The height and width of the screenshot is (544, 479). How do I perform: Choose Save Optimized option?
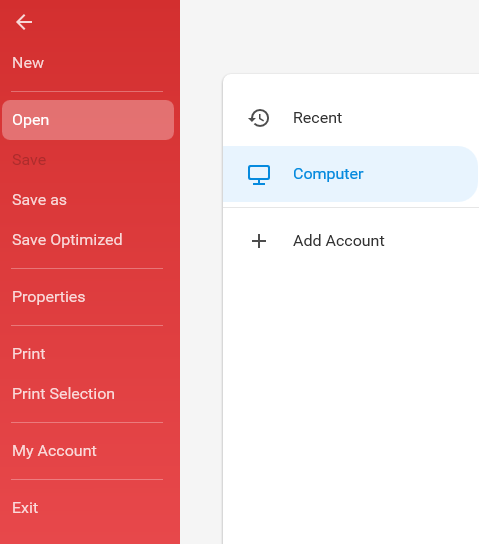point(67,240)
